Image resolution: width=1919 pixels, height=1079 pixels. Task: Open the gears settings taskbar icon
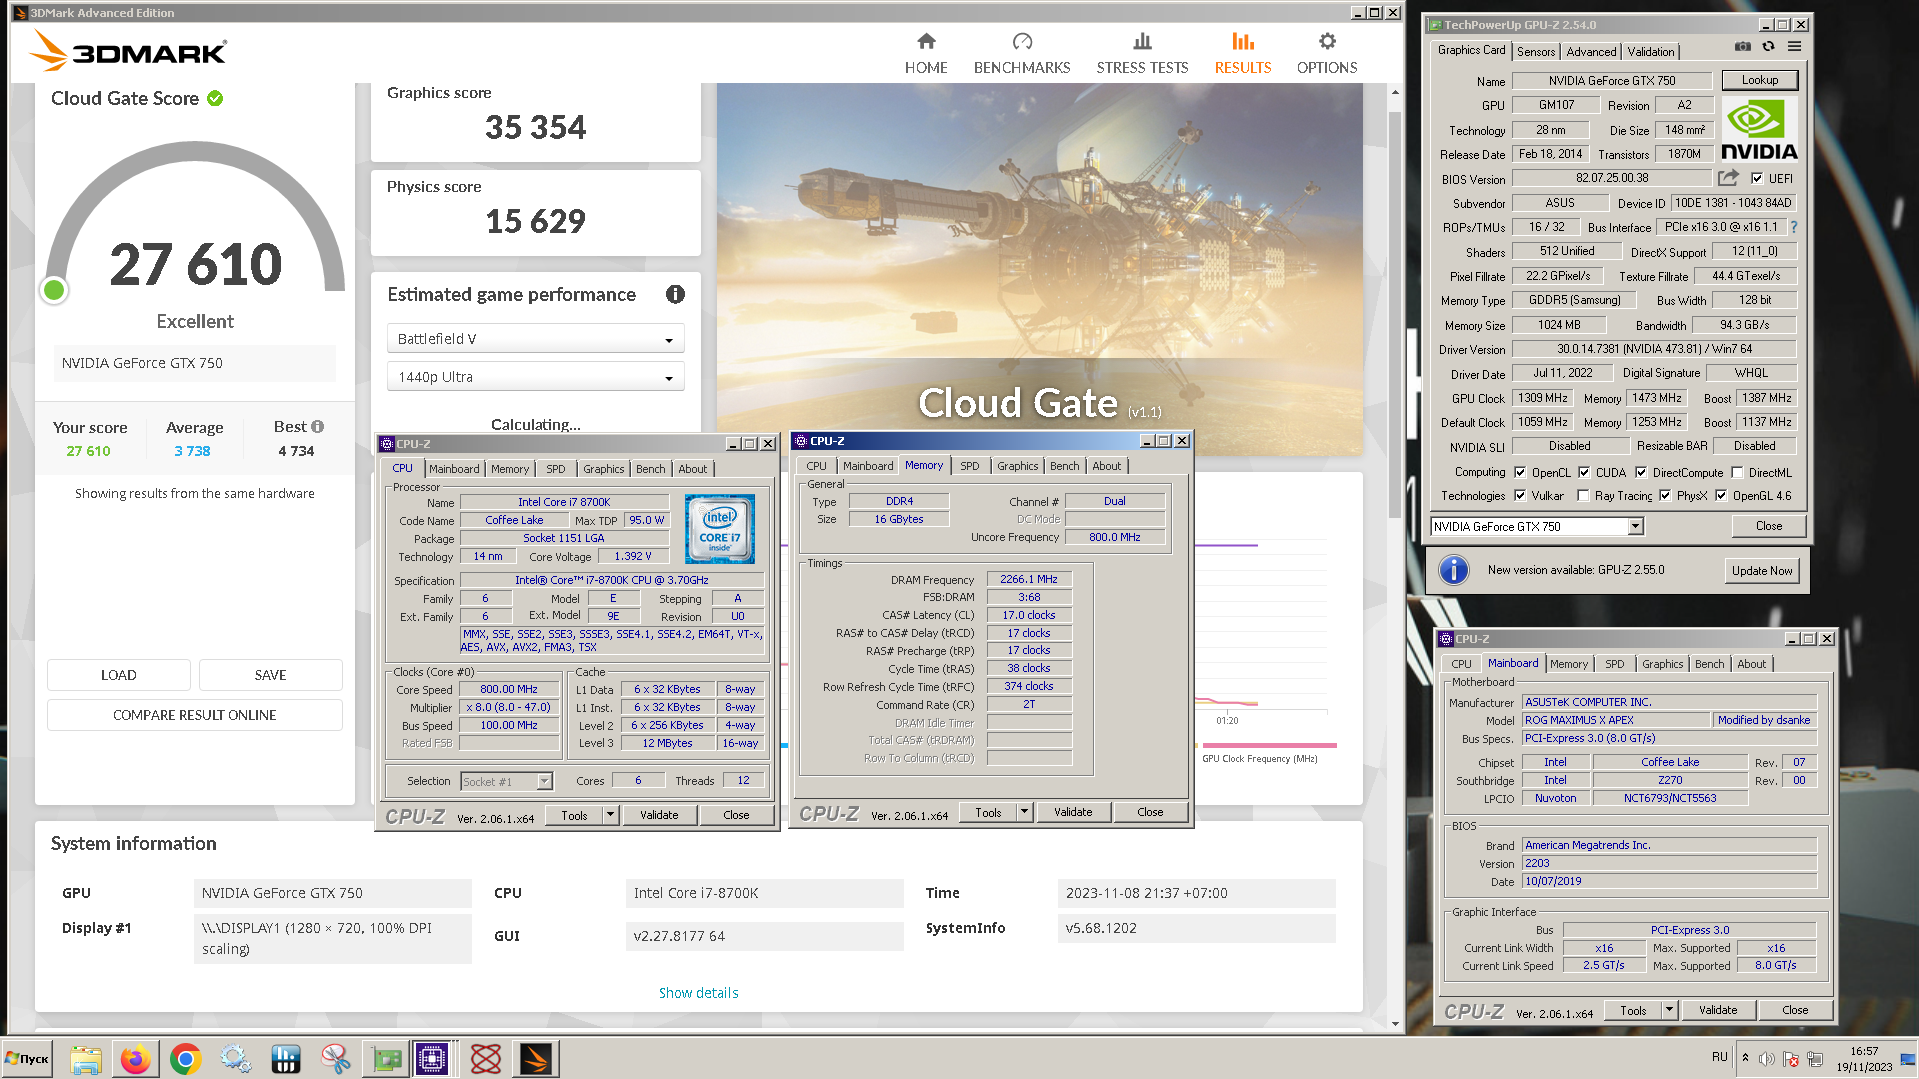point(235,1059)
